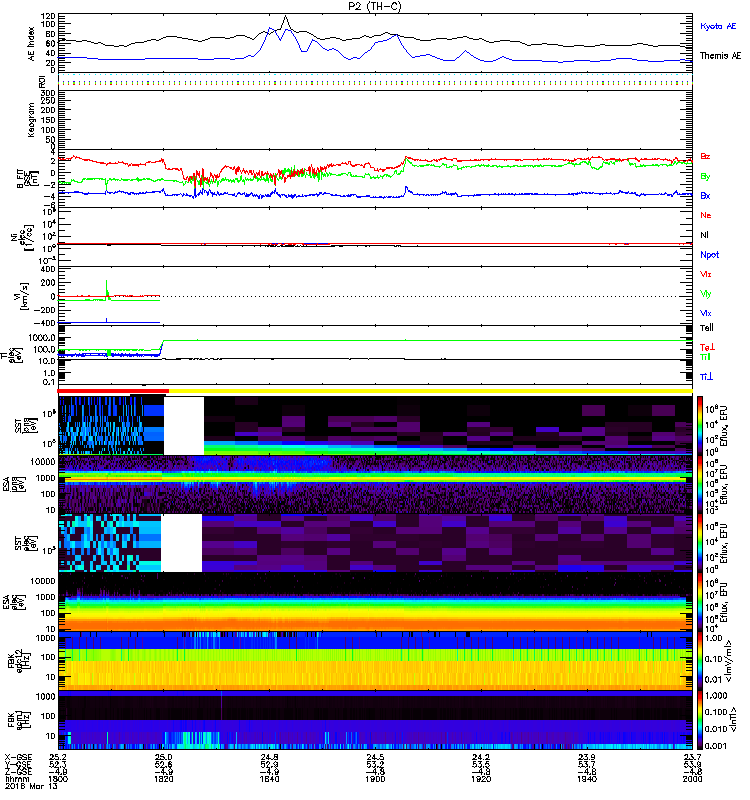Click the red Bz legend label
This screenshot has height=800, width=750.
705,157
